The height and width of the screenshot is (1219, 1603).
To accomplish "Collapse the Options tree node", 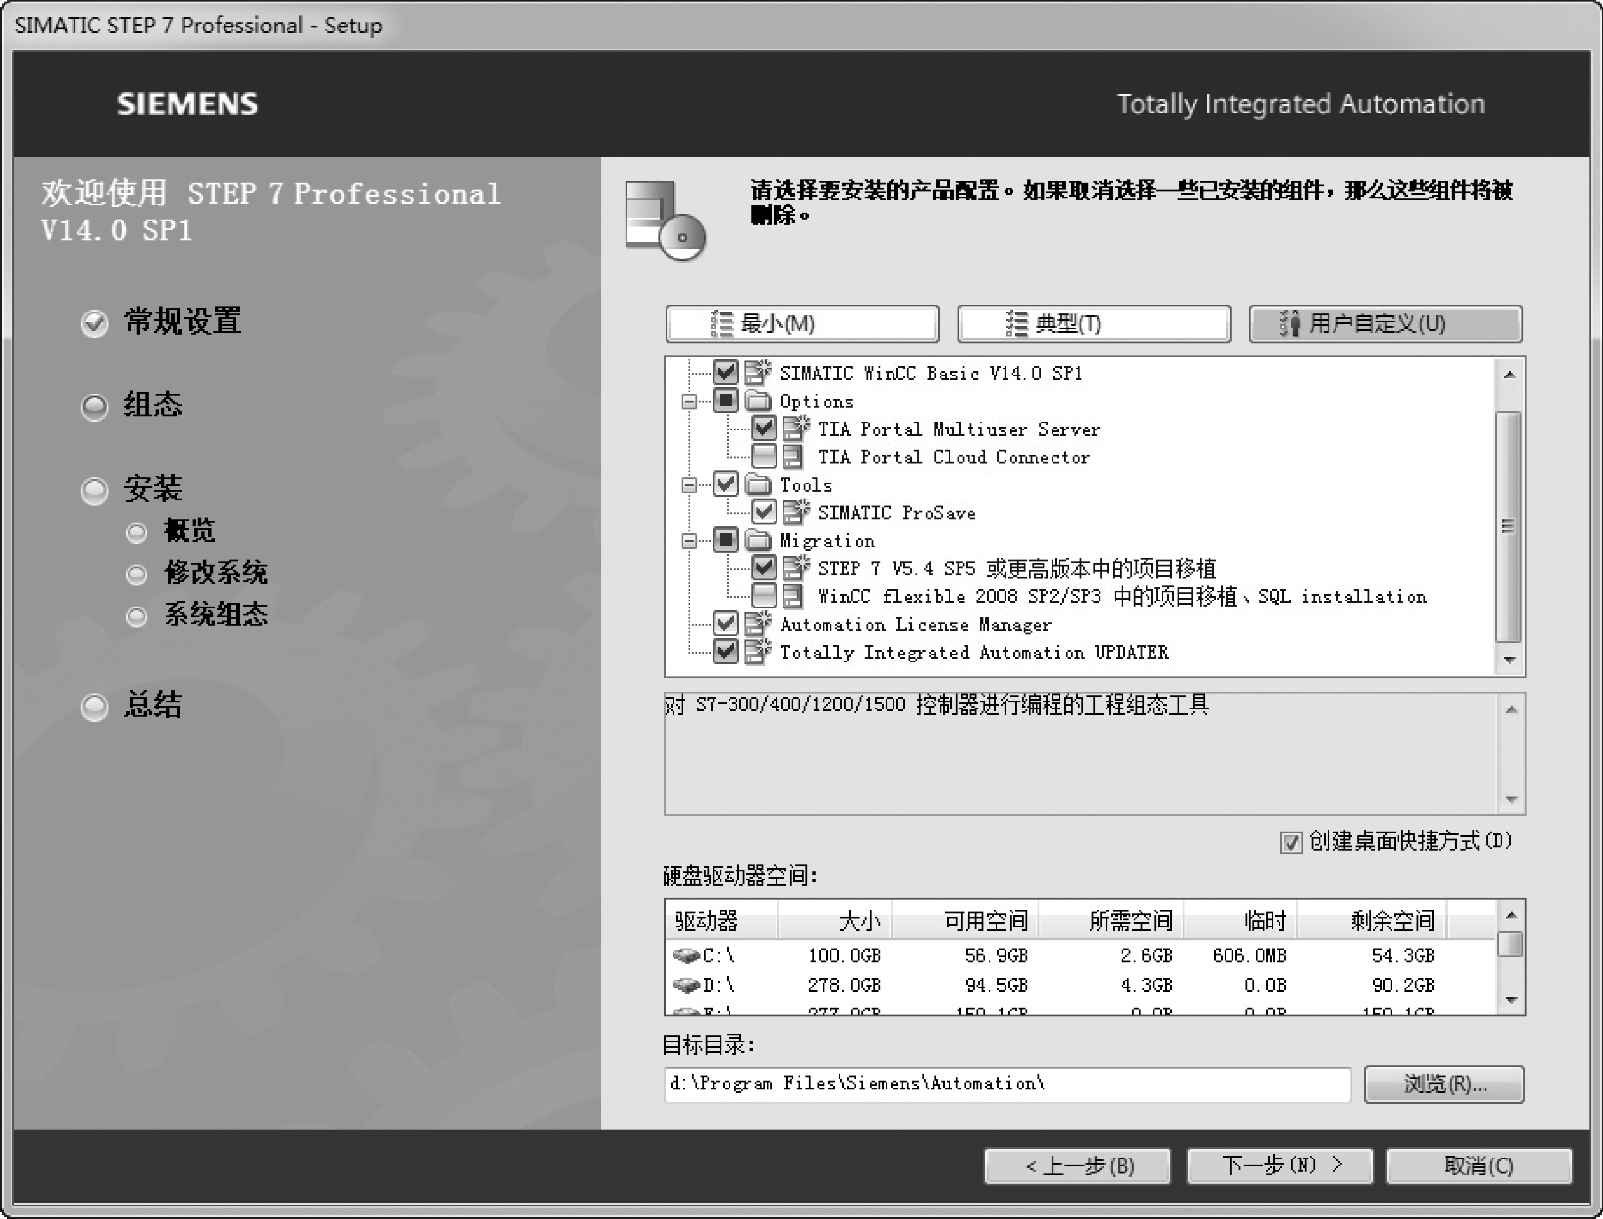I will [689, 402].
